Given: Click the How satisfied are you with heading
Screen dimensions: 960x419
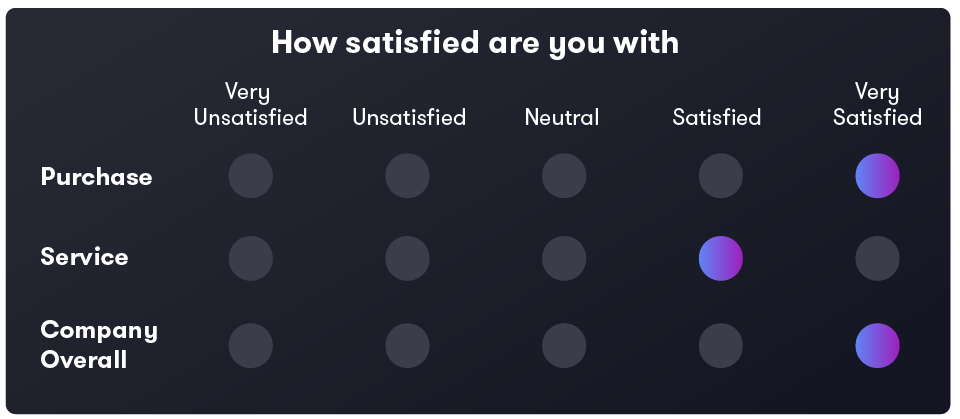Looking at the screenshot, I should coord(475,43).
